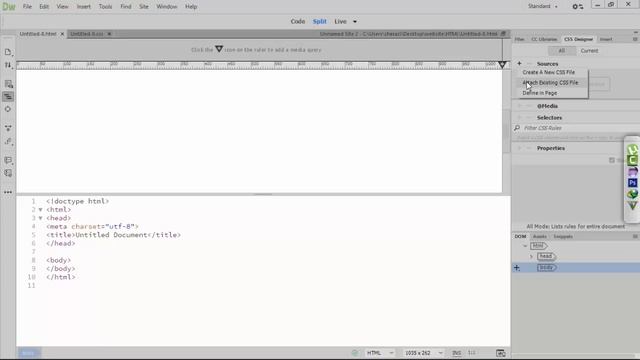Toggle Show Set checkbox in Properties

click(611, 160)
